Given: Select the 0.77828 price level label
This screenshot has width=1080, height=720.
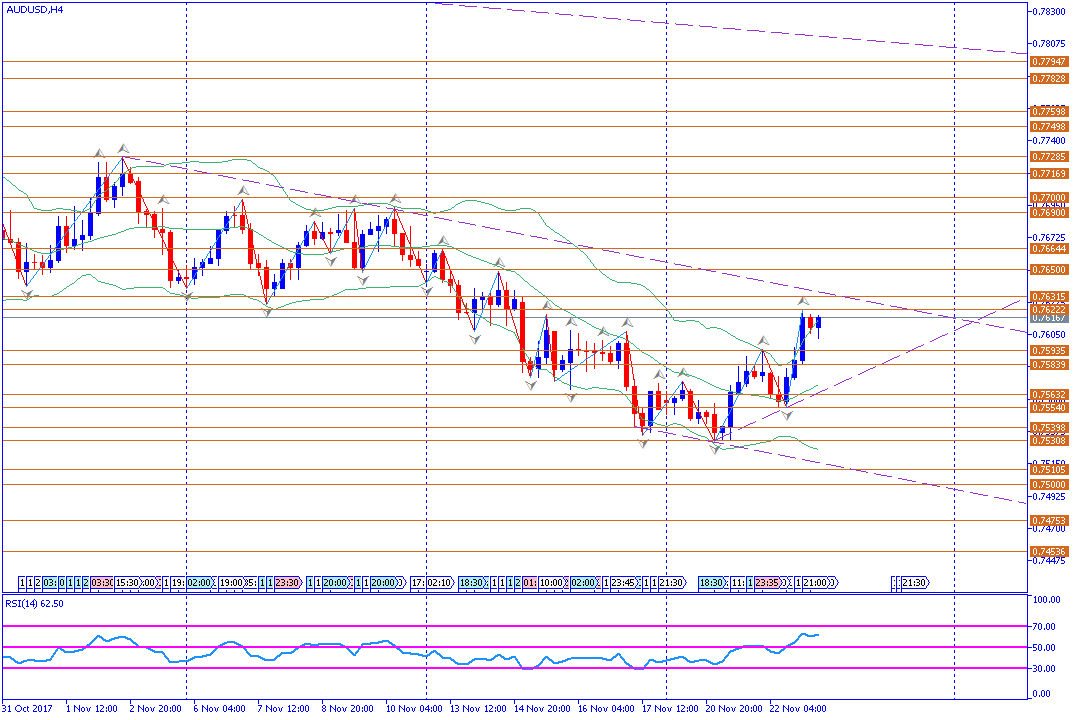Looking at the screenshot, I should point(1049,79).
